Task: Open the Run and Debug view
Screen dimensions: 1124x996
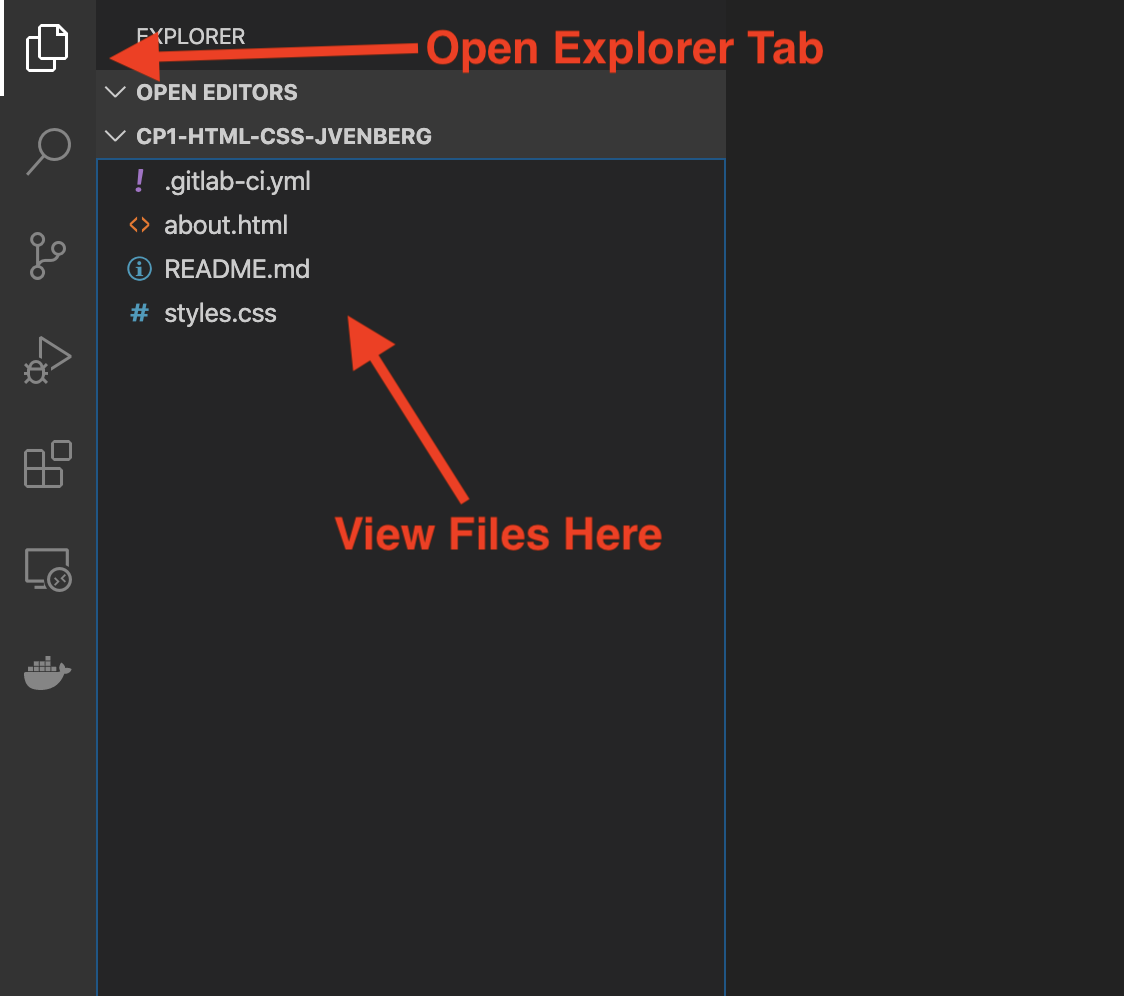Action: tap(47, 360)
